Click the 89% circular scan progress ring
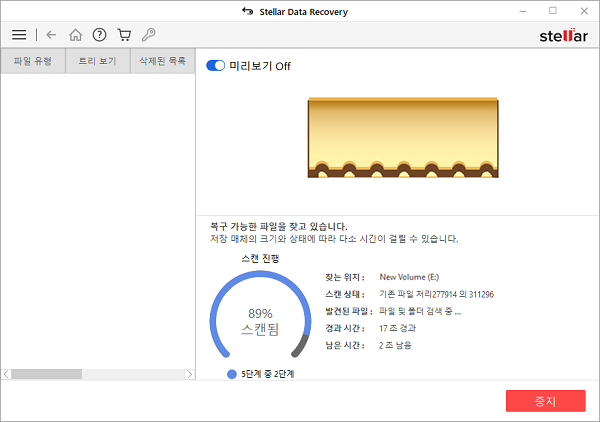The width and height of the screenshot is (600, 422). tap(260, 314)
